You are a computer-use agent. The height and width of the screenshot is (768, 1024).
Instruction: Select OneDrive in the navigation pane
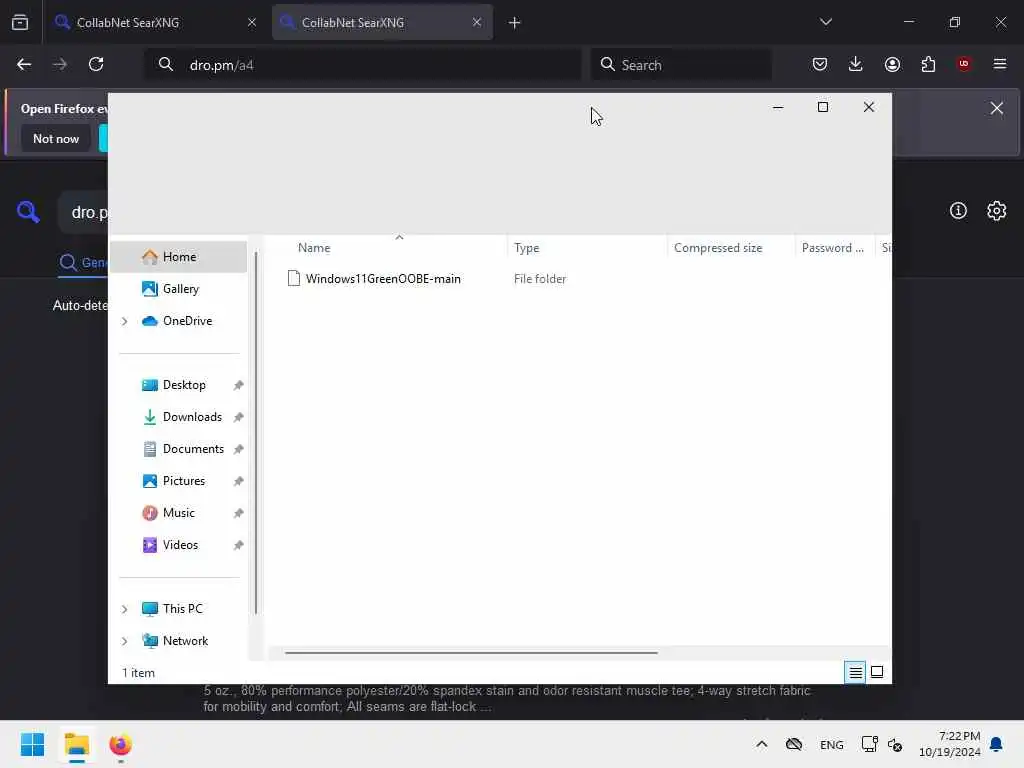pos(187,321)
